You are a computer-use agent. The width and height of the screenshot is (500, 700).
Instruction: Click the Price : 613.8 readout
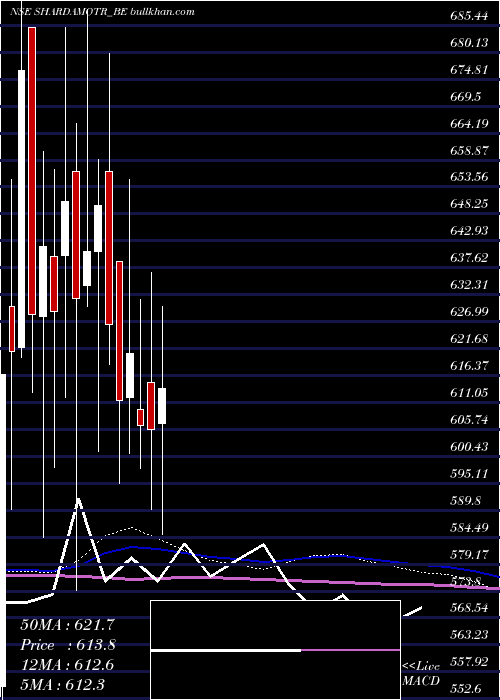[68, 645]
